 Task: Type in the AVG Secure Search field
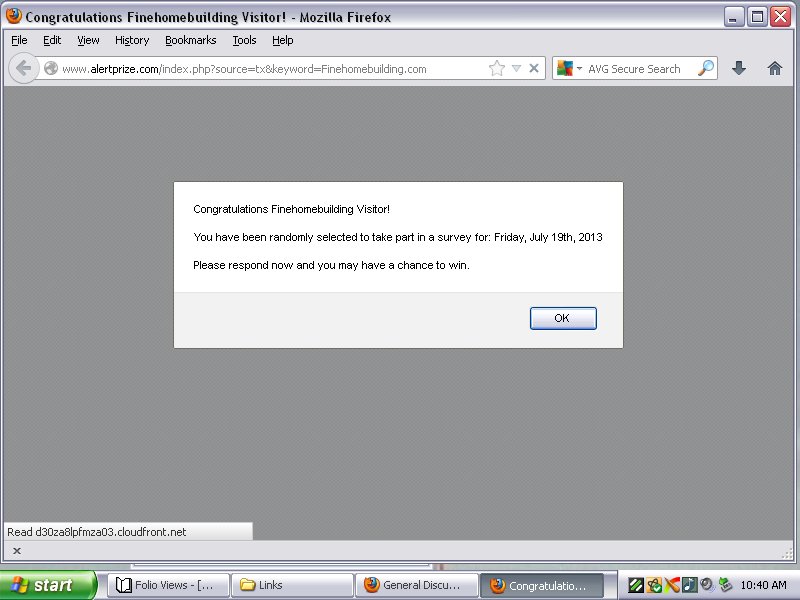click(x=640, y=69)
